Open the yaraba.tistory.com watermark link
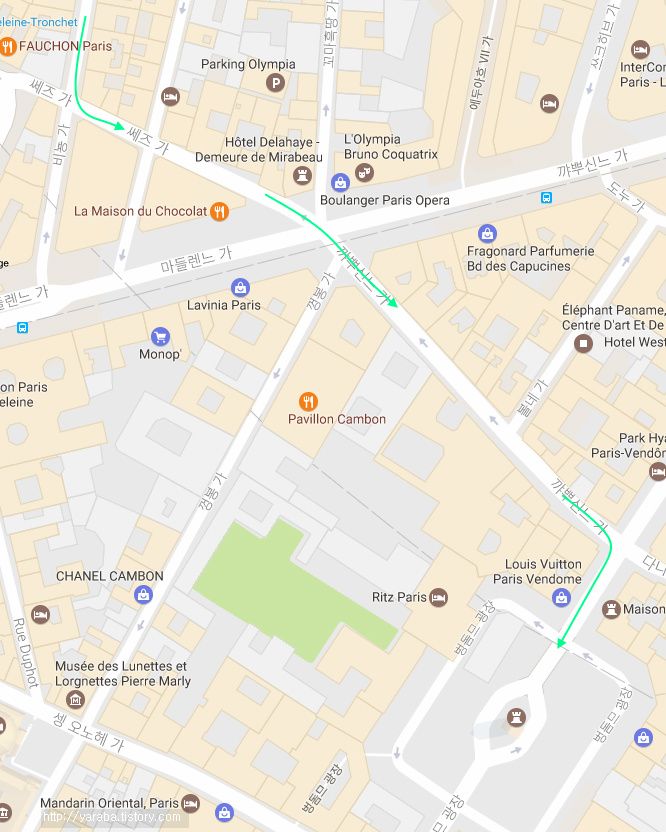This screenshot has height=832, width=666. [x=111, y=817]
